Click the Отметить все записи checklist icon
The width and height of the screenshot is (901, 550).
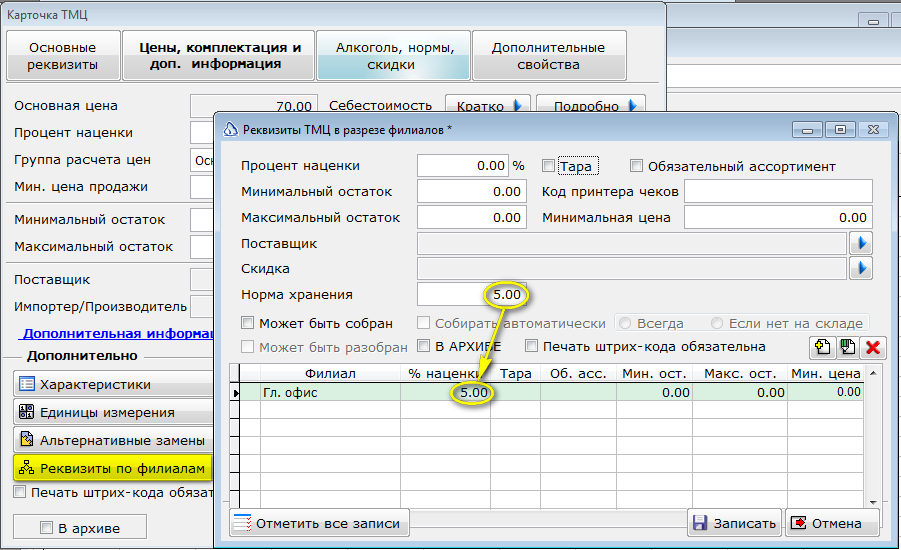coord(242,522)
